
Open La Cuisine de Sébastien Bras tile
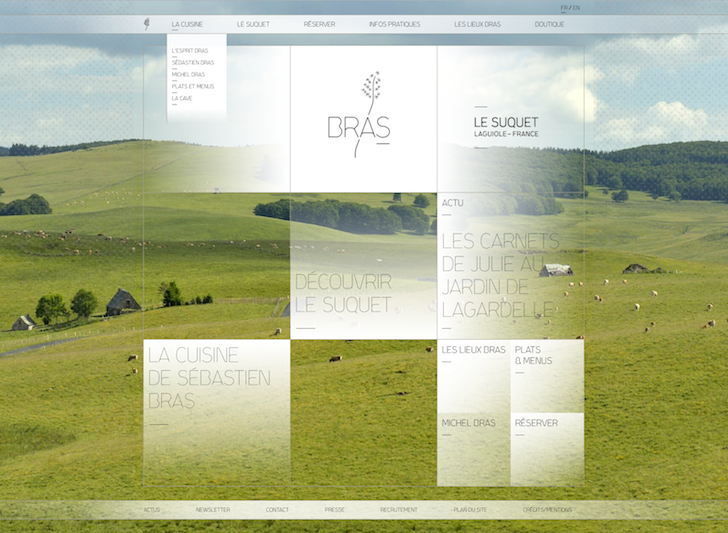pyautogui.click(x=217, y=413)
